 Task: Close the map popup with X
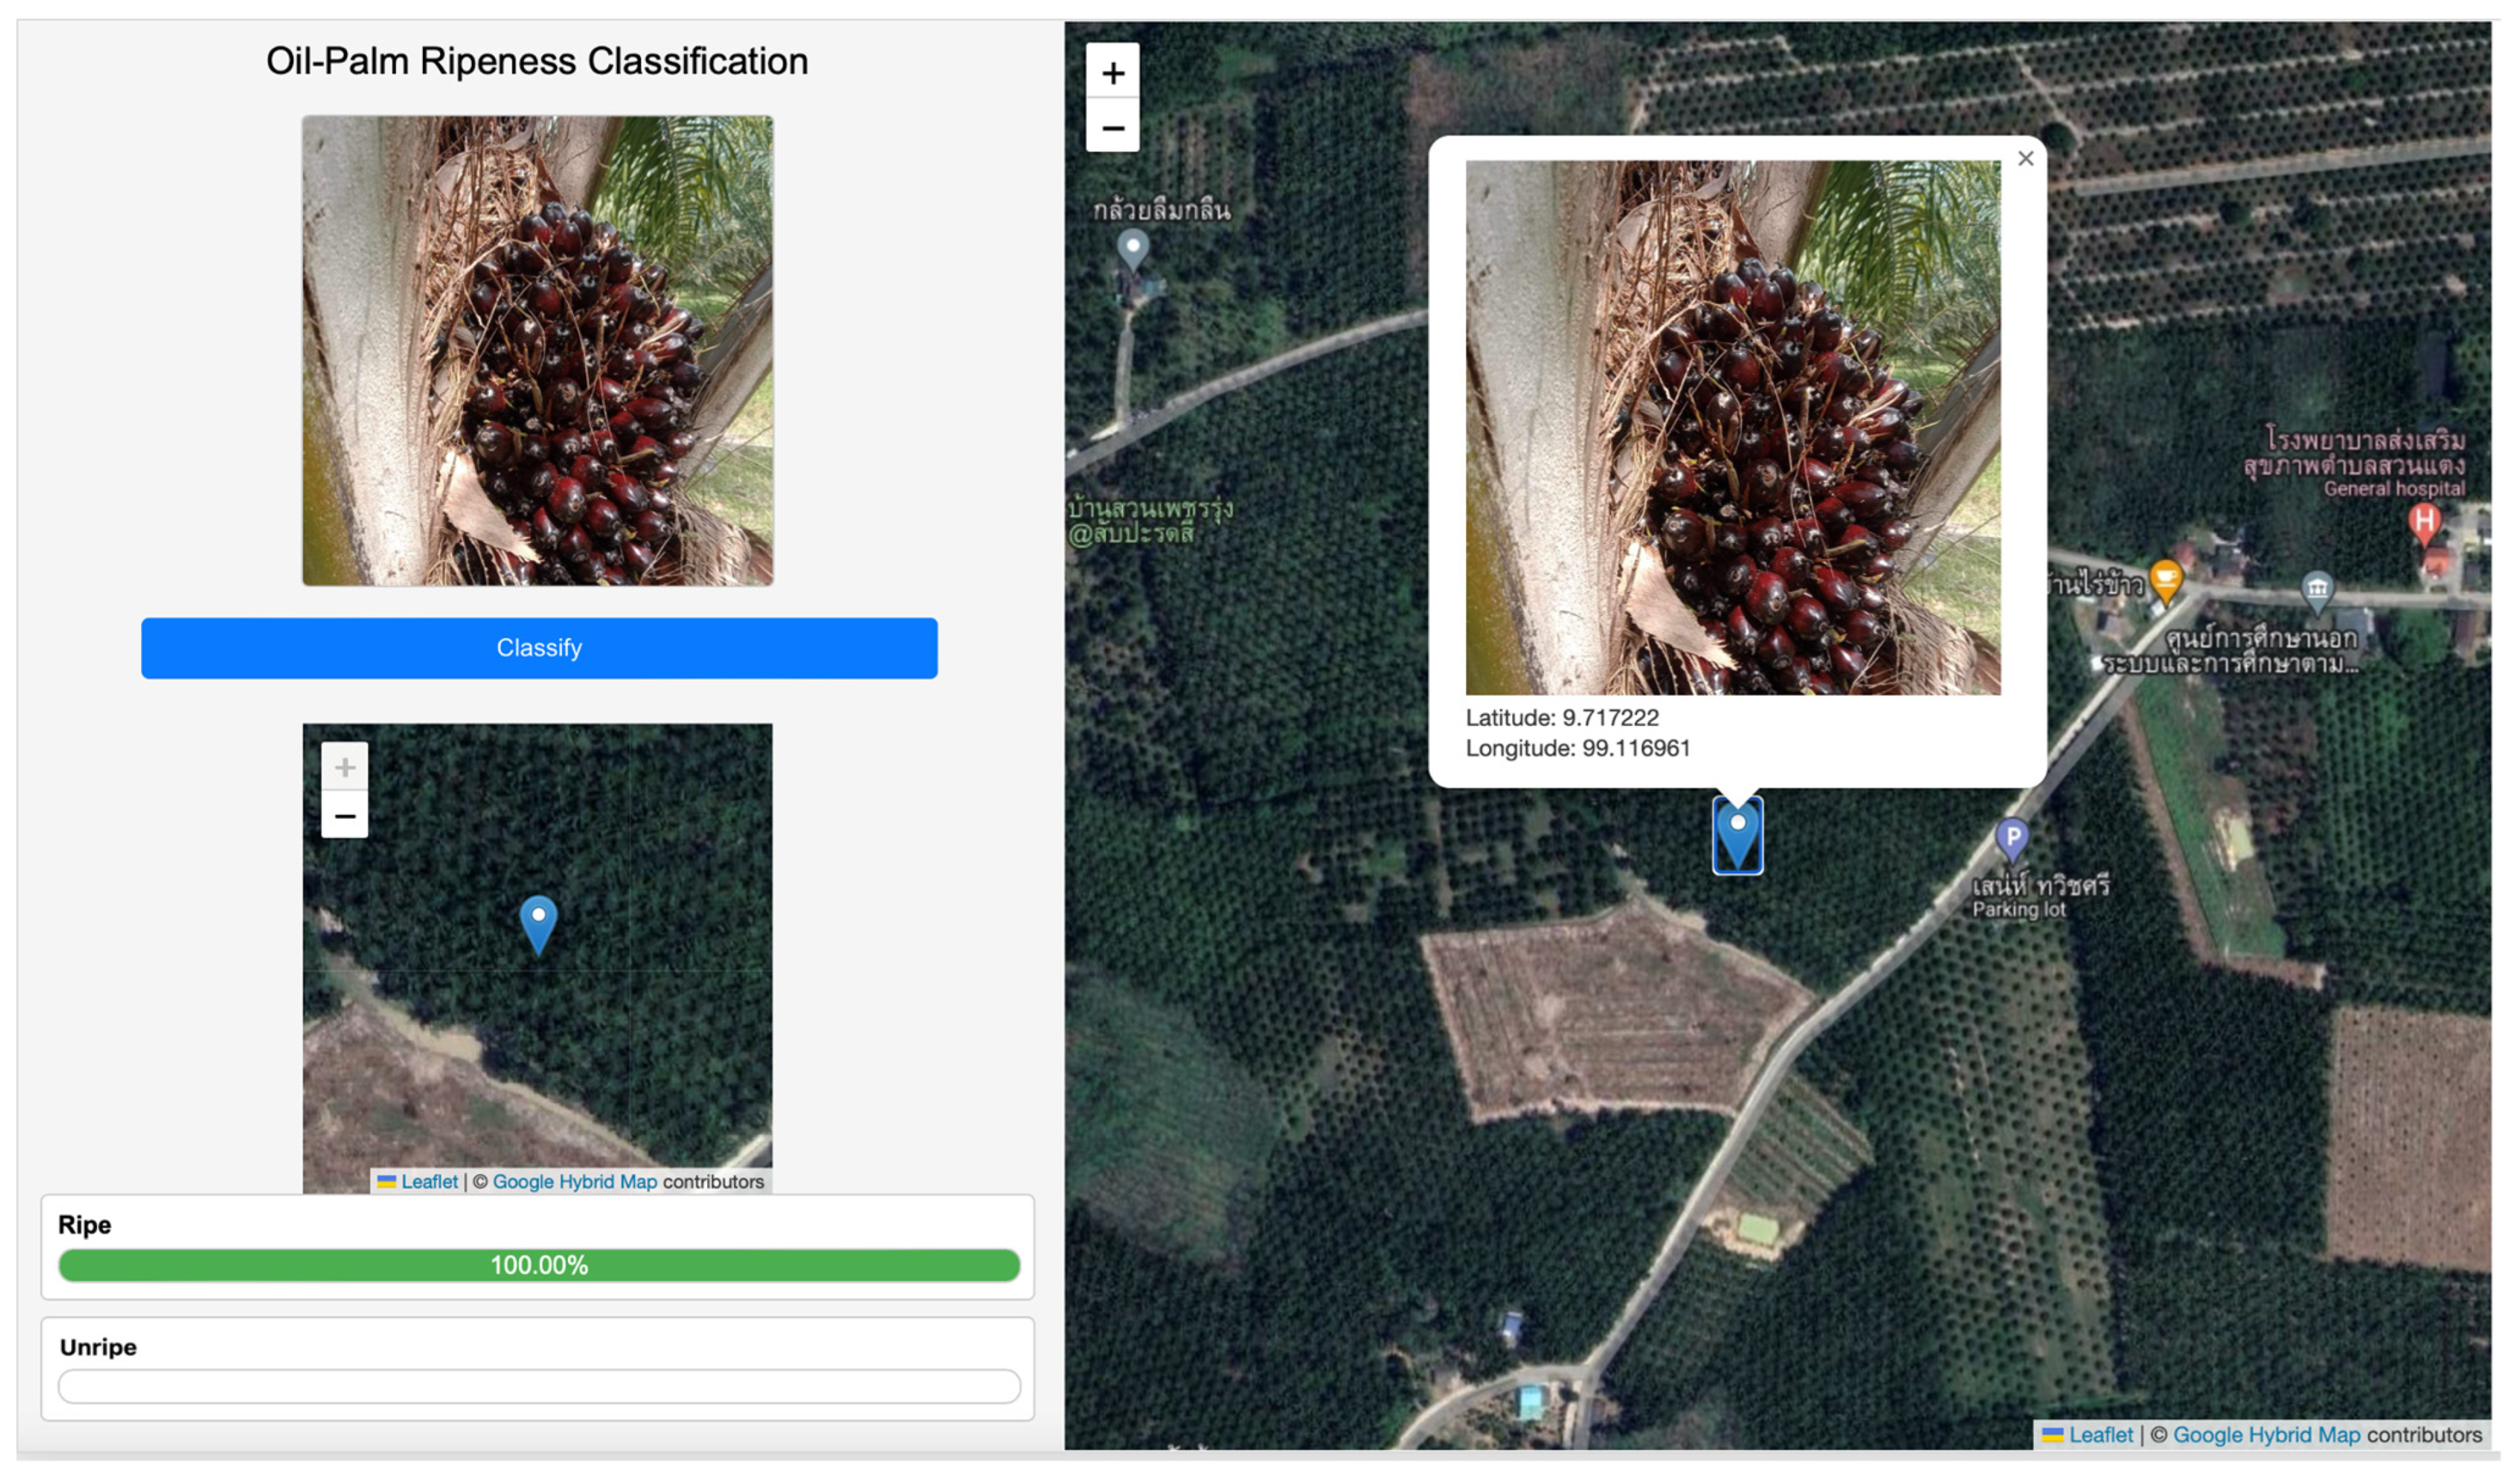pyautogui.click(x=2025, y=158)
